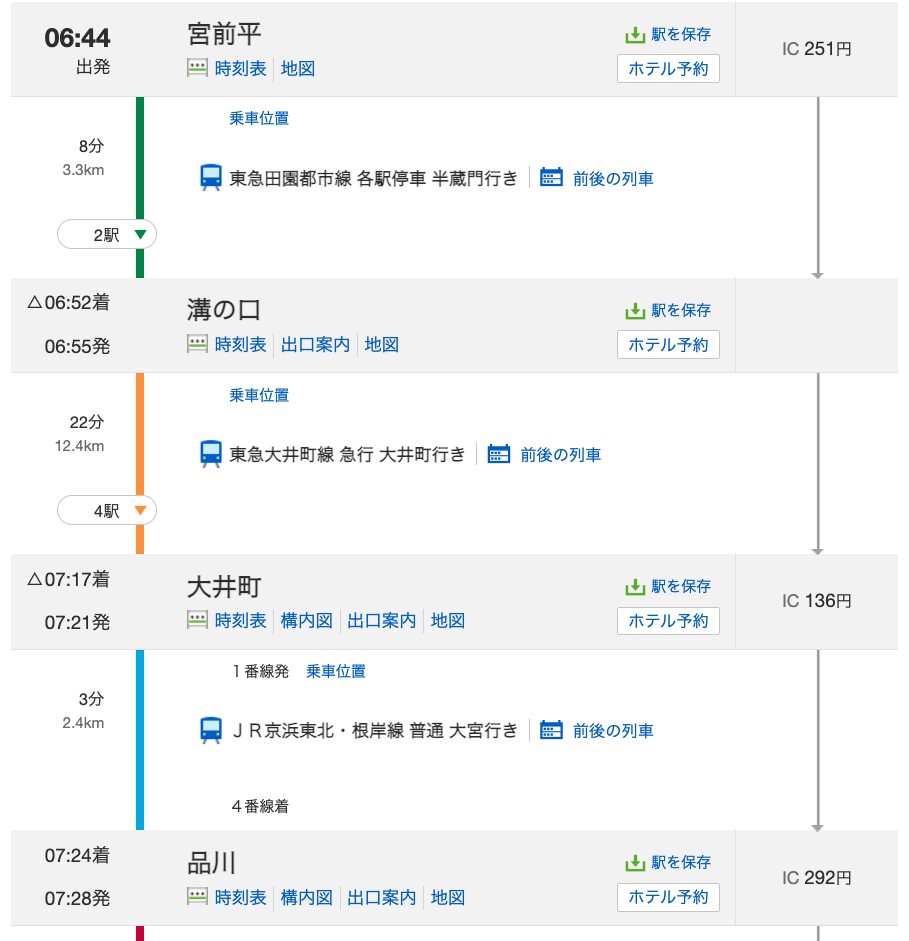Click the ホテル予約 button for 品川

(x=668, y=897)
